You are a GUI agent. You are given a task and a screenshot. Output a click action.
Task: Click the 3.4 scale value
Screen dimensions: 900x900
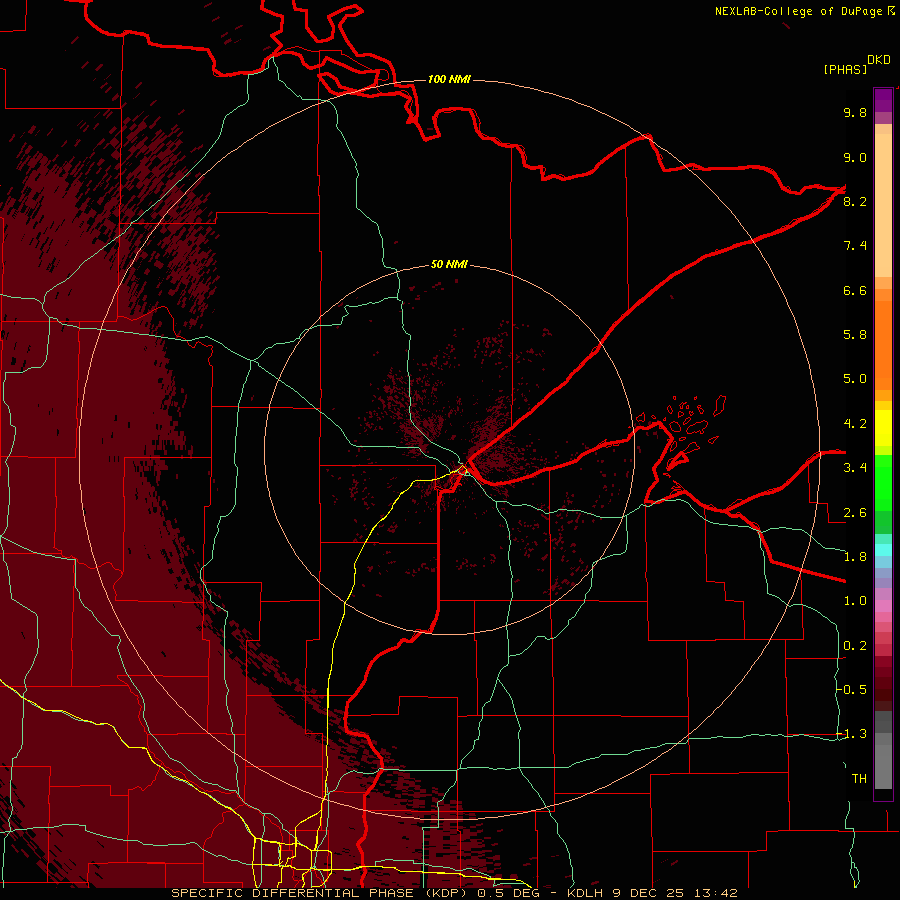pyautogui.click(x=855, y=468)
